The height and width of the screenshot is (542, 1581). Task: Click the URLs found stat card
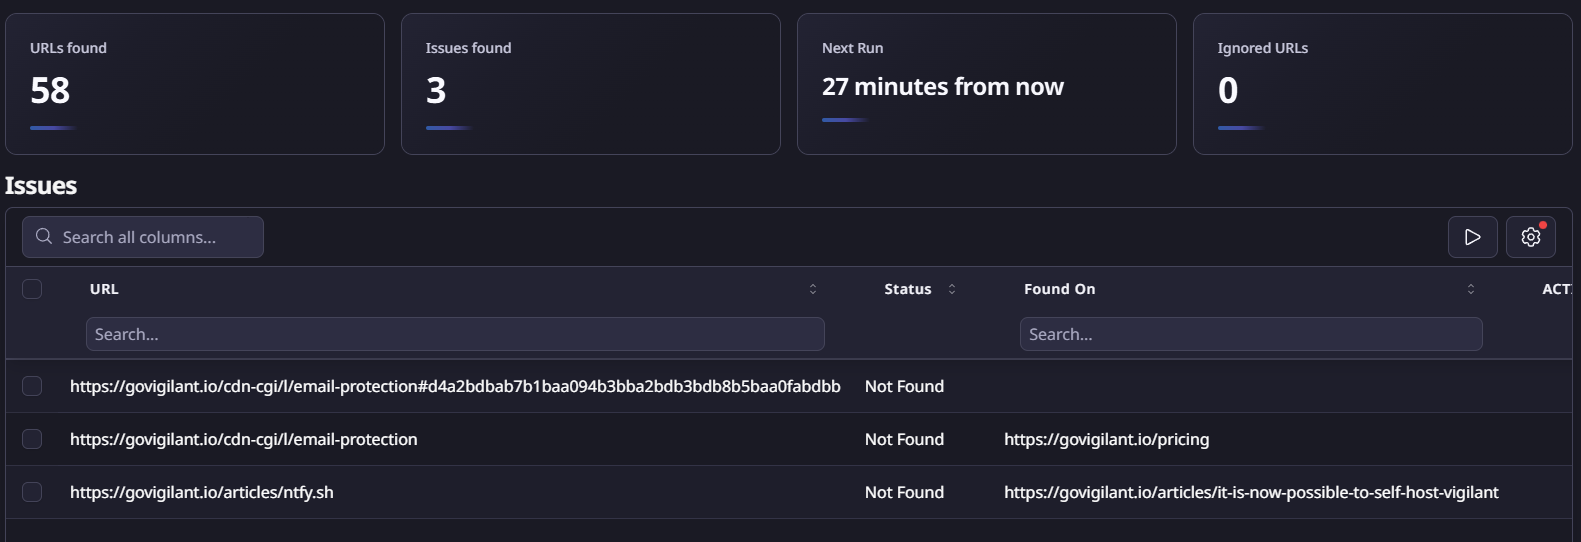(194, 84)
